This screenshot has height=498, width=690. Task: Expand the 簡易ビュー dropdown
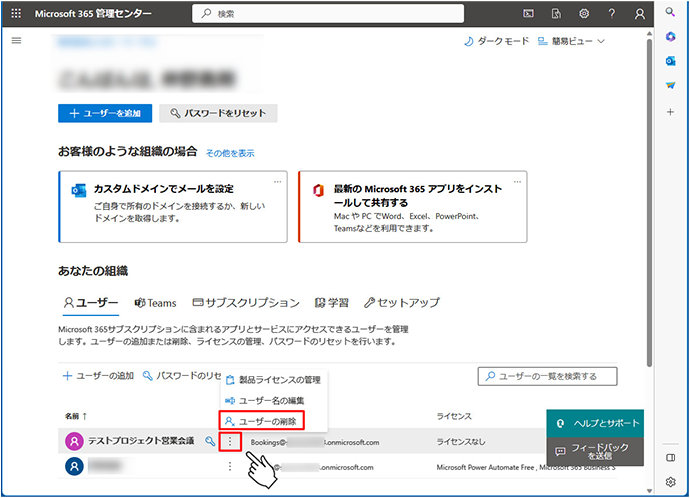tap(571, 41)
